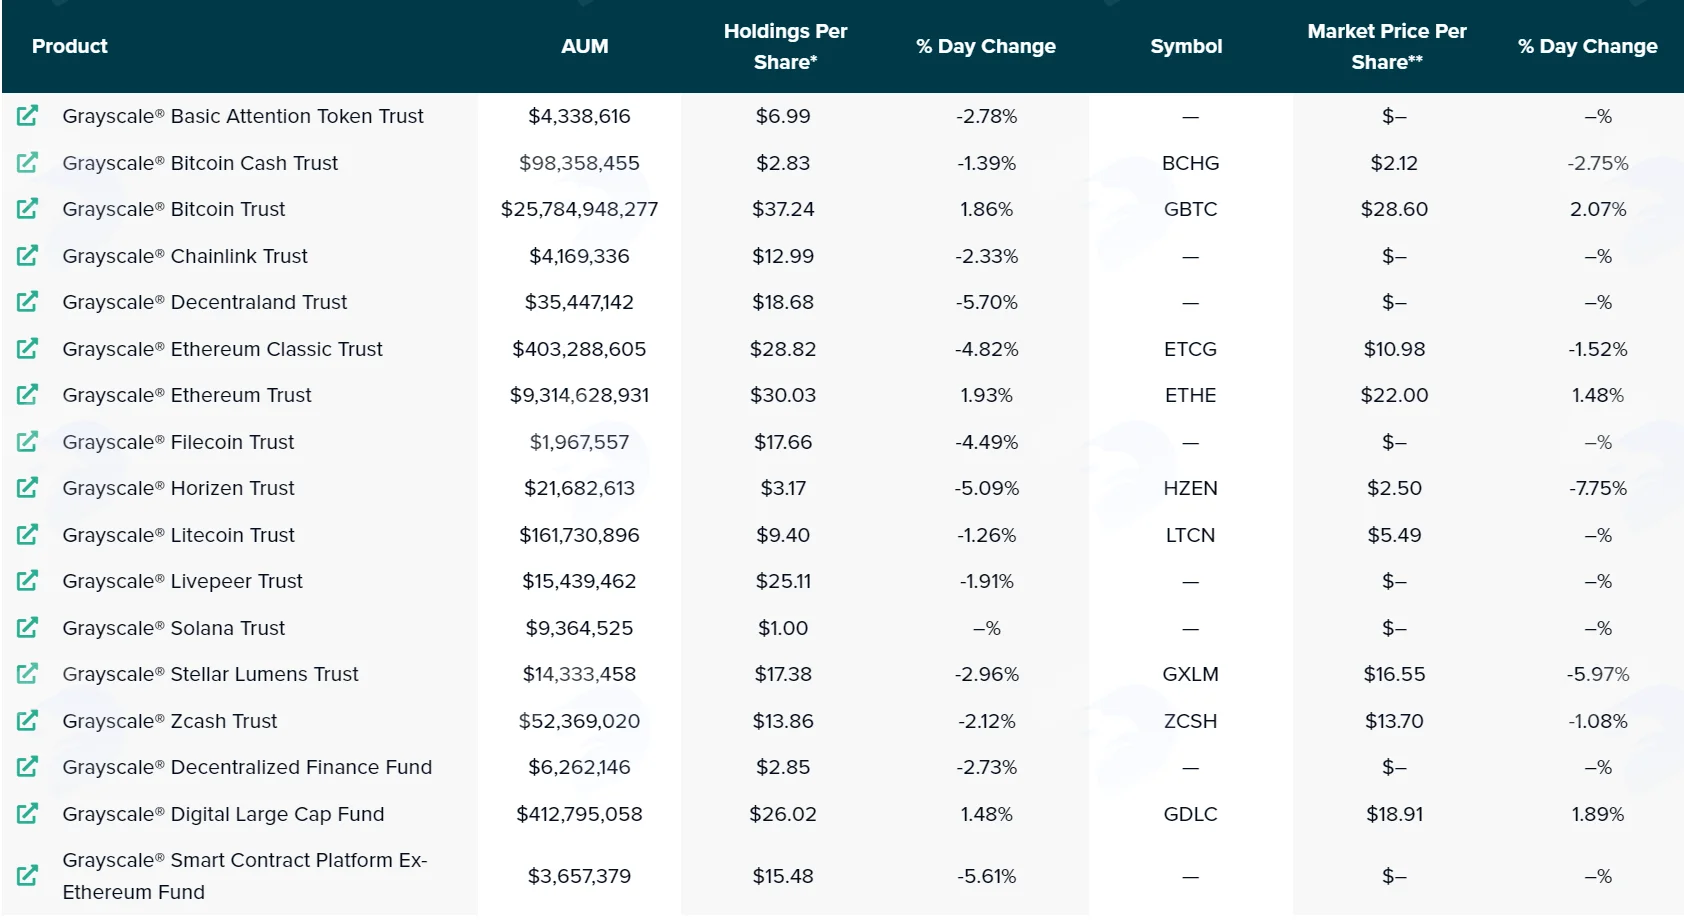Open Grayscale Decentralized Finance Fund link
This screenshot has width=1684, height=920.
pyautogui.click(x=247, y=767)
